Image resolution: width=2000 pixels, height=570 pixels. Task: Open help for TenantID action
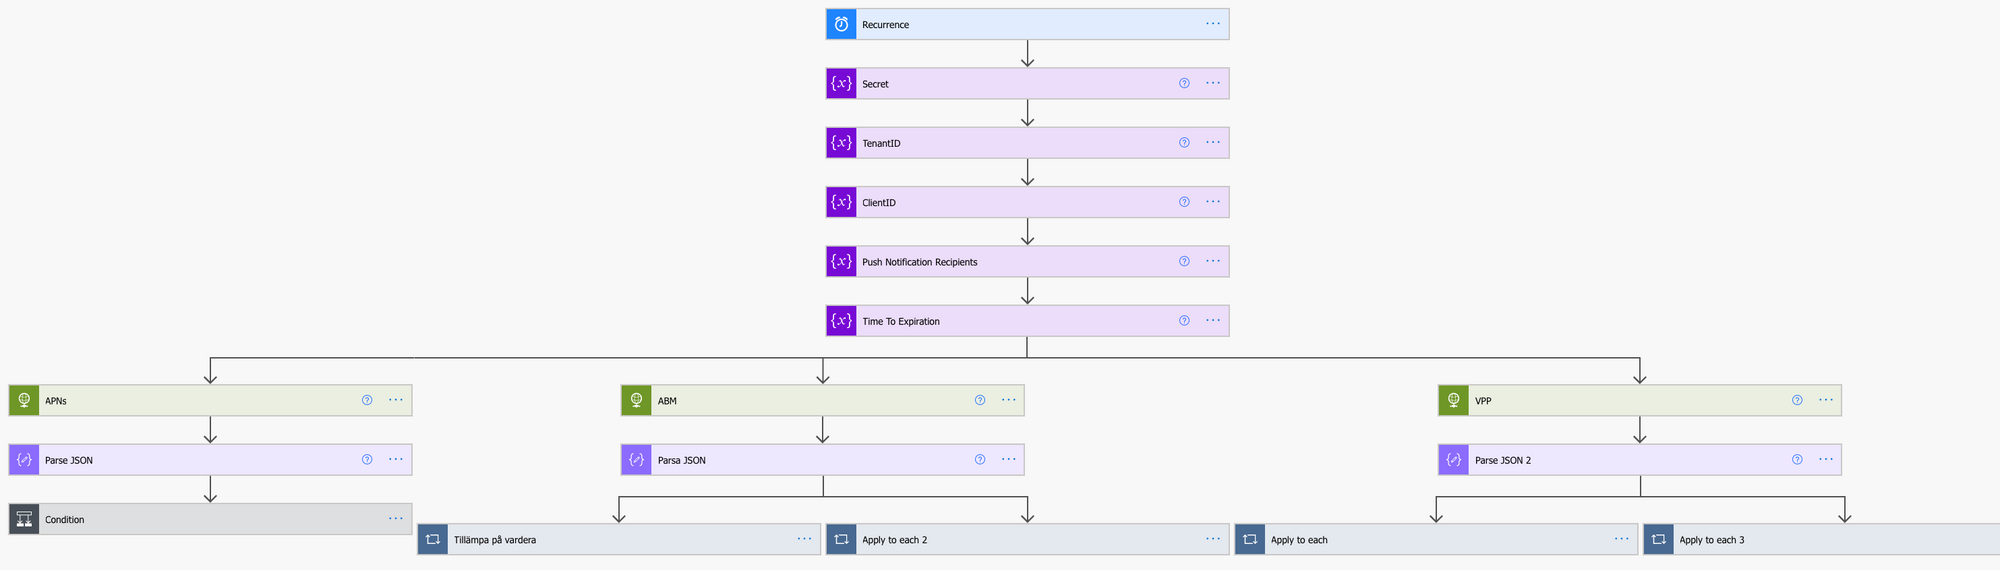pyautogui.click(x=1184, y=143)
